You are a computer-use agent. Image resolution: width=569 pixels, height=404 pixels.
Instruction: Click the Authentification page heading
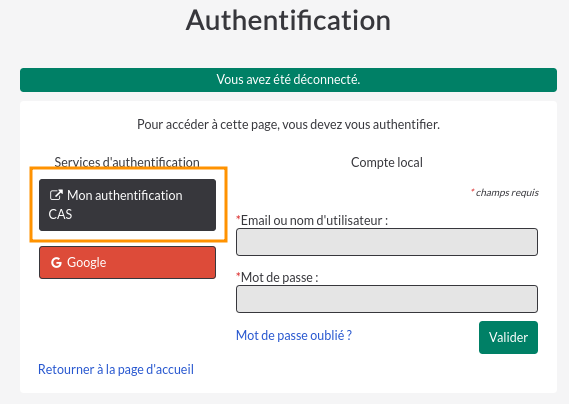click(x=288, y=20)
